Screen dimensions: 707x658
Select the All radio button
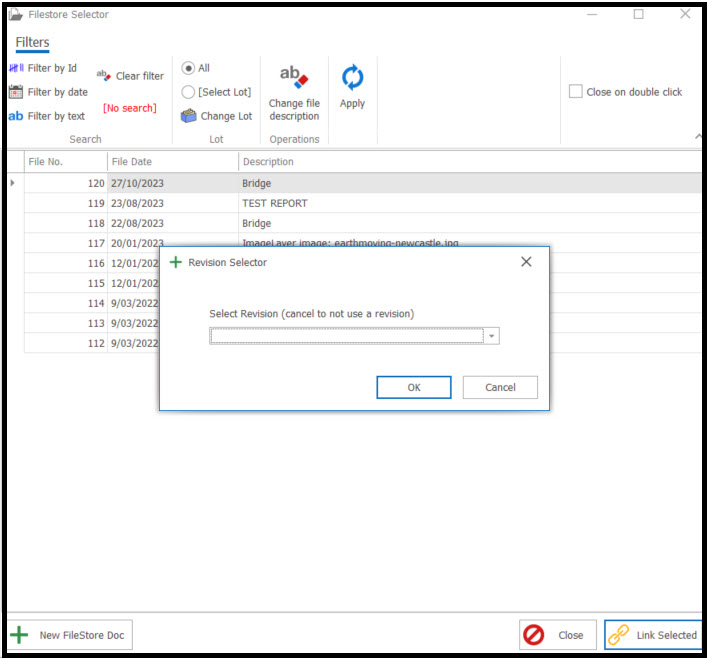(188, 68)
